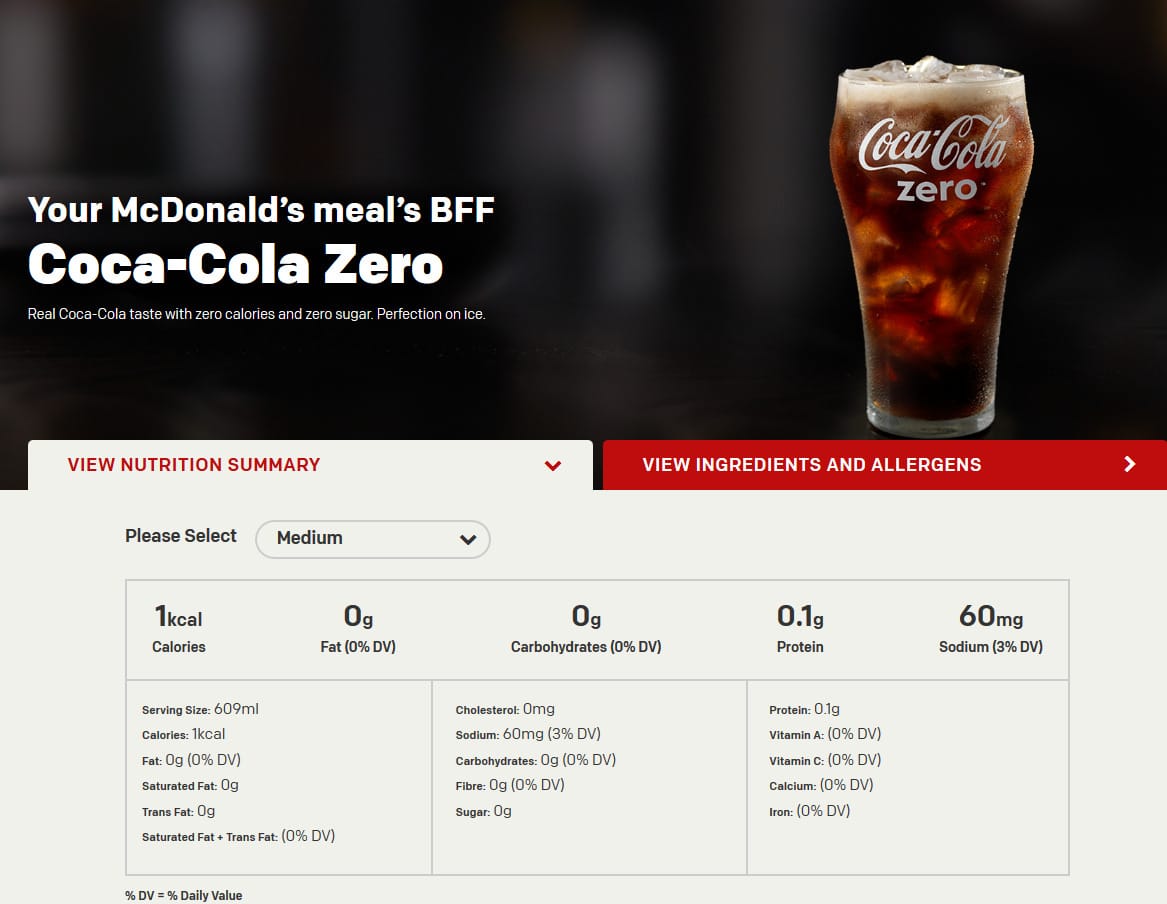Open View Ingredients and Allergens tab
The height and width of the screenshot is (904, 1167).
pos(811,465)
